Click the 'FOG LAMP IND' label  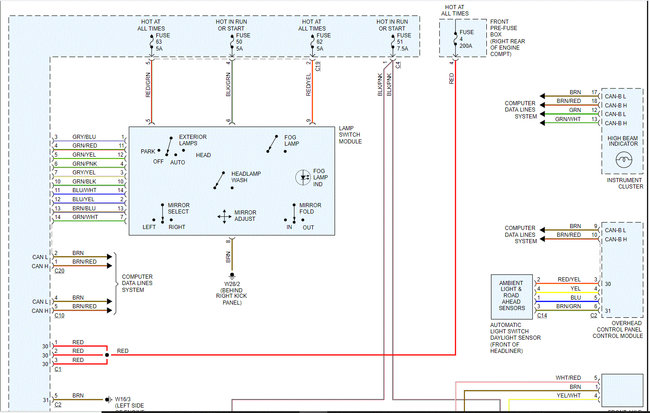[x=320, y=177]
